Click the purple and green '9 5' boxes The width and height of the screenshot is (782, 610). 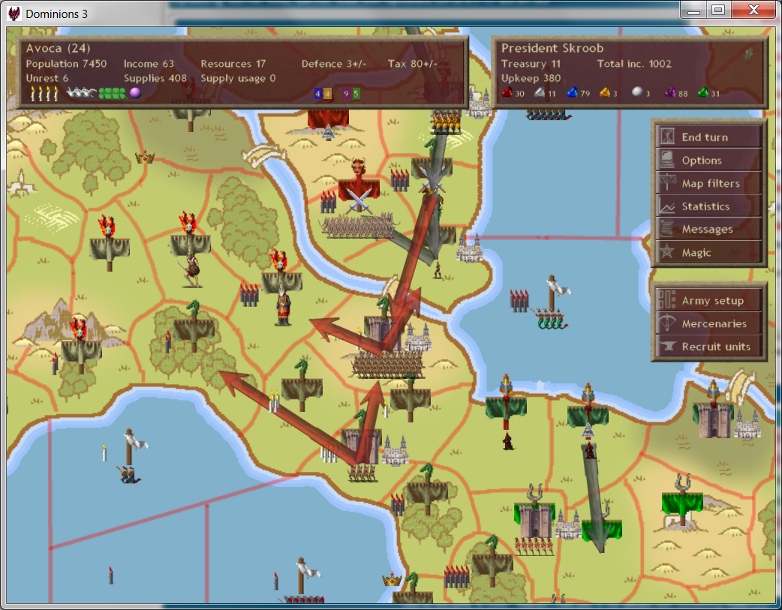[x=351, y=93]
